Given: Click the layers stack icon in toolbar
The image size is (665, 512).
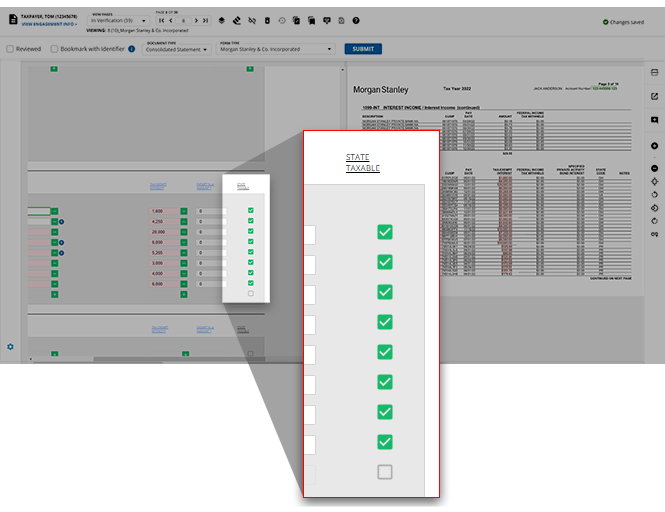Looking at the screenshot, I should tap(221, 21).
